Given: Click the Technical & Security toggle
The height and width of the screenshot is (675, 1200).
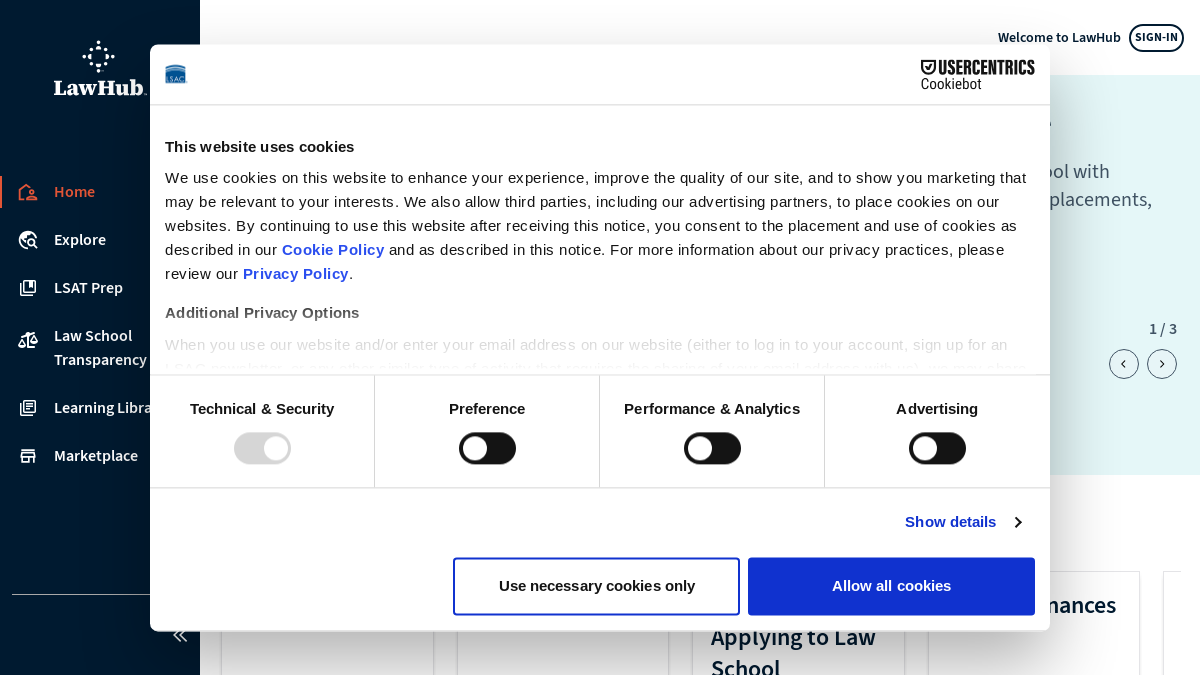Looking at the screenshot, I should (x=262, y=448).
